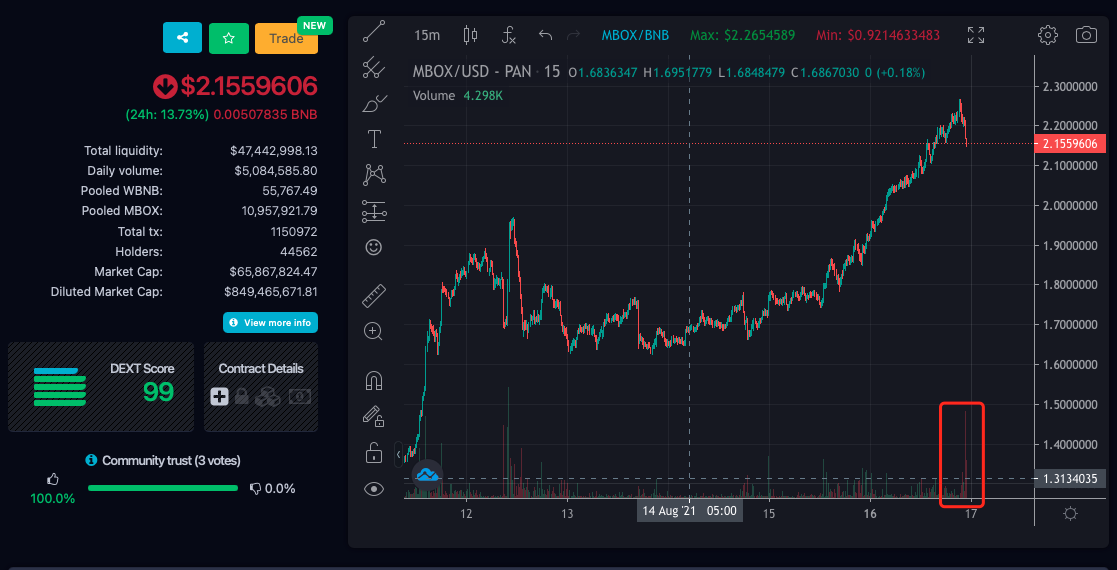This screenshot has height=570, width=1117.
Task: Click the Total tx value 1150972
Action: coord(293,232)
